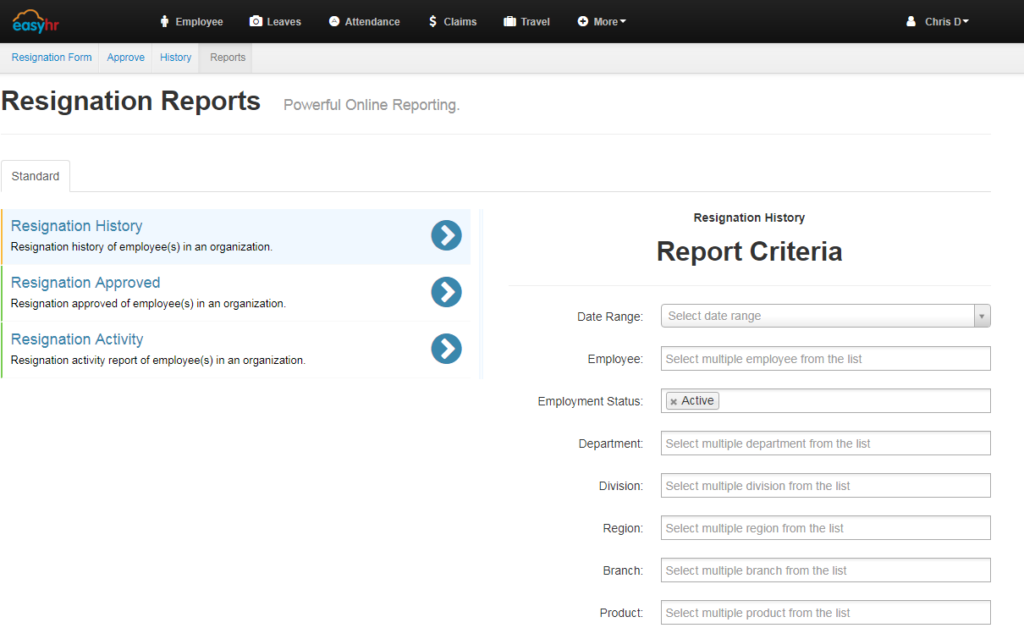Screen dimensions: 1024x628
Task: Click the Resignation Activity report link
Action: (77, 339)
